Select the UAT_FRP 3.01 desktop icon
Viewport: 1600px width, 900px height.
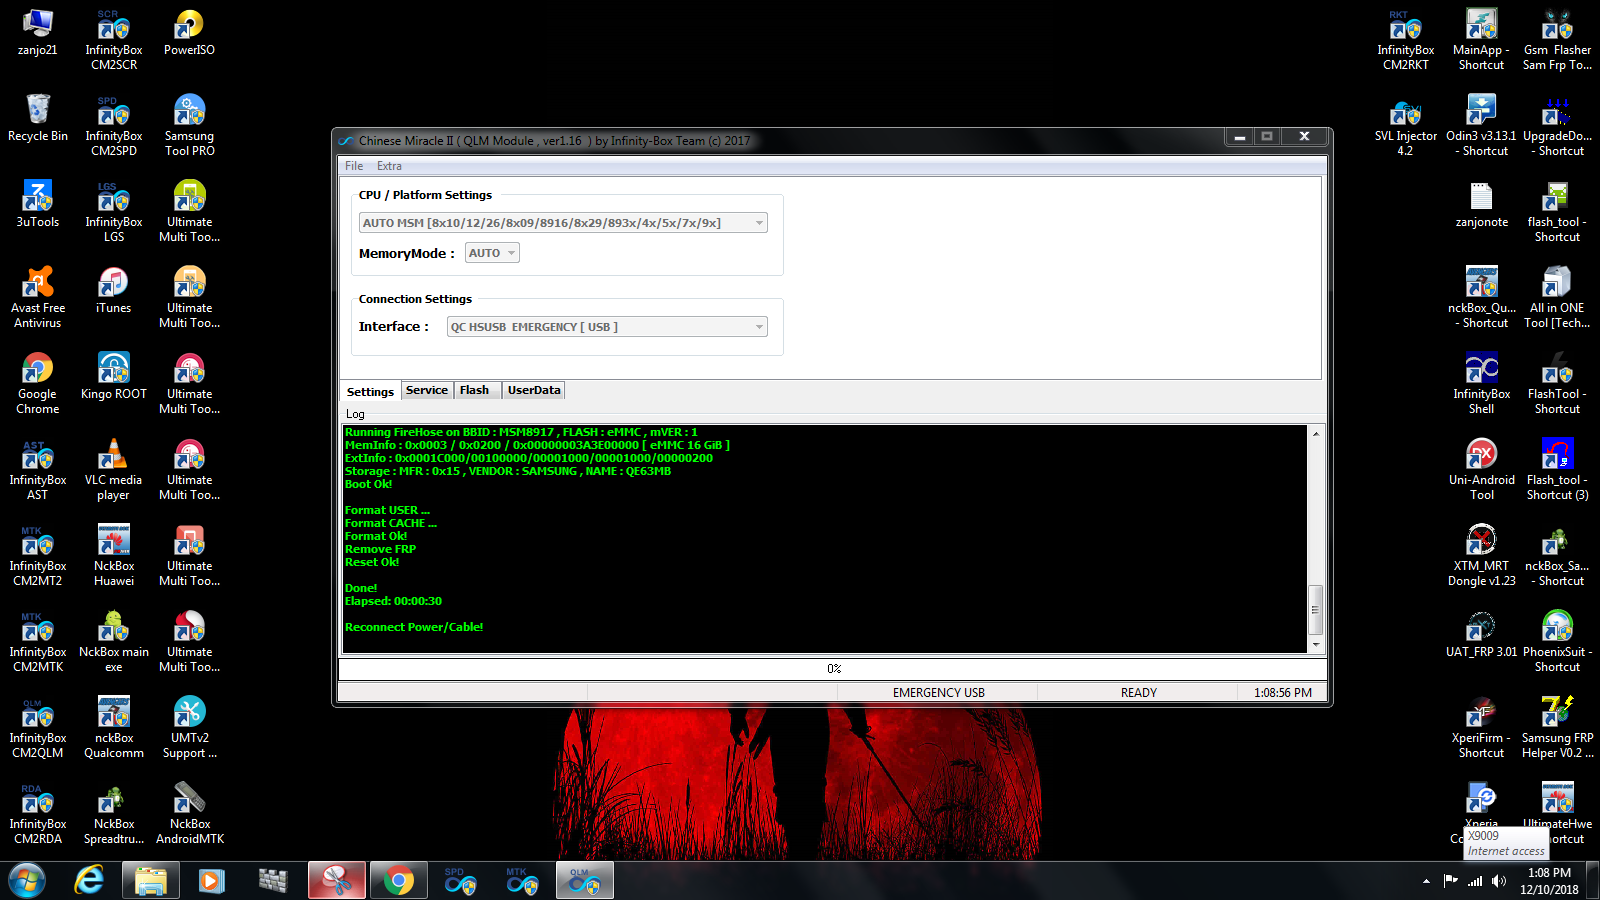click(x=1481, y=635)
